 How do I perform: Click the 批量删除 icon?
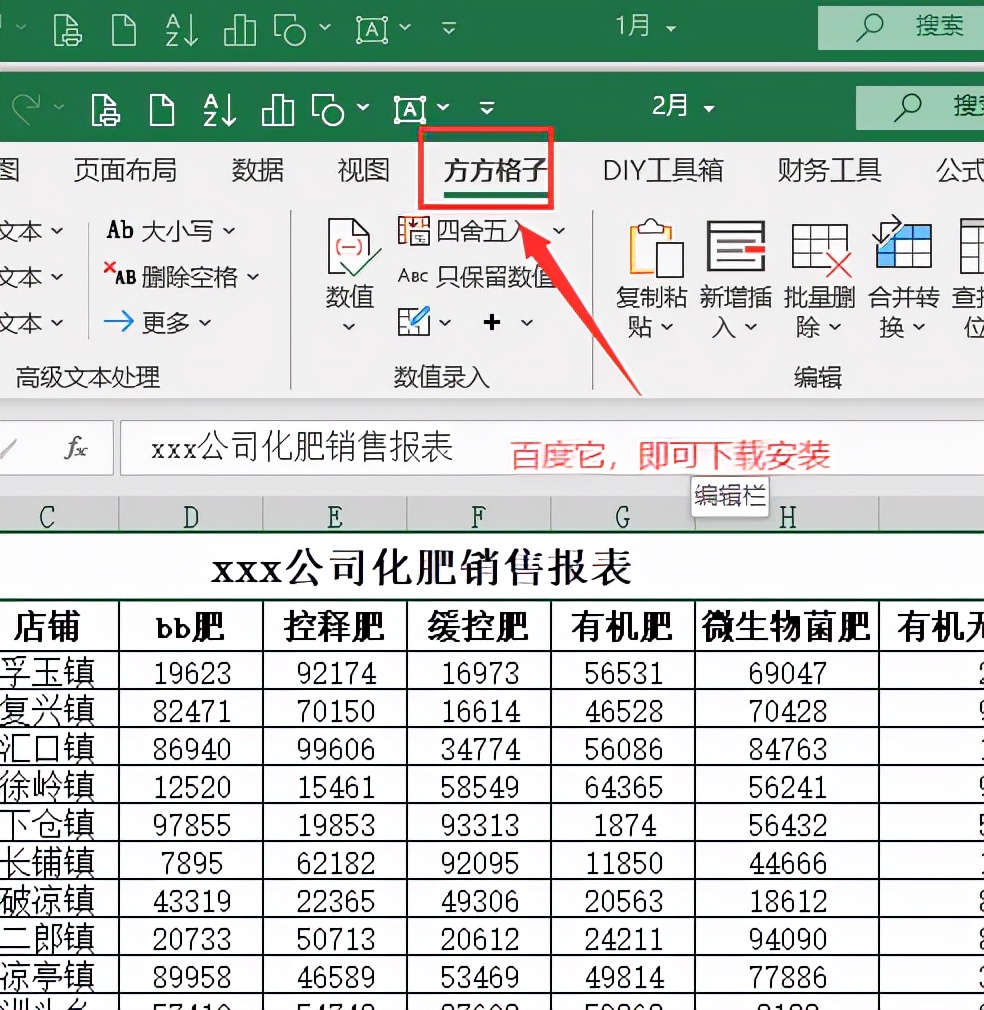click(820, 251)
